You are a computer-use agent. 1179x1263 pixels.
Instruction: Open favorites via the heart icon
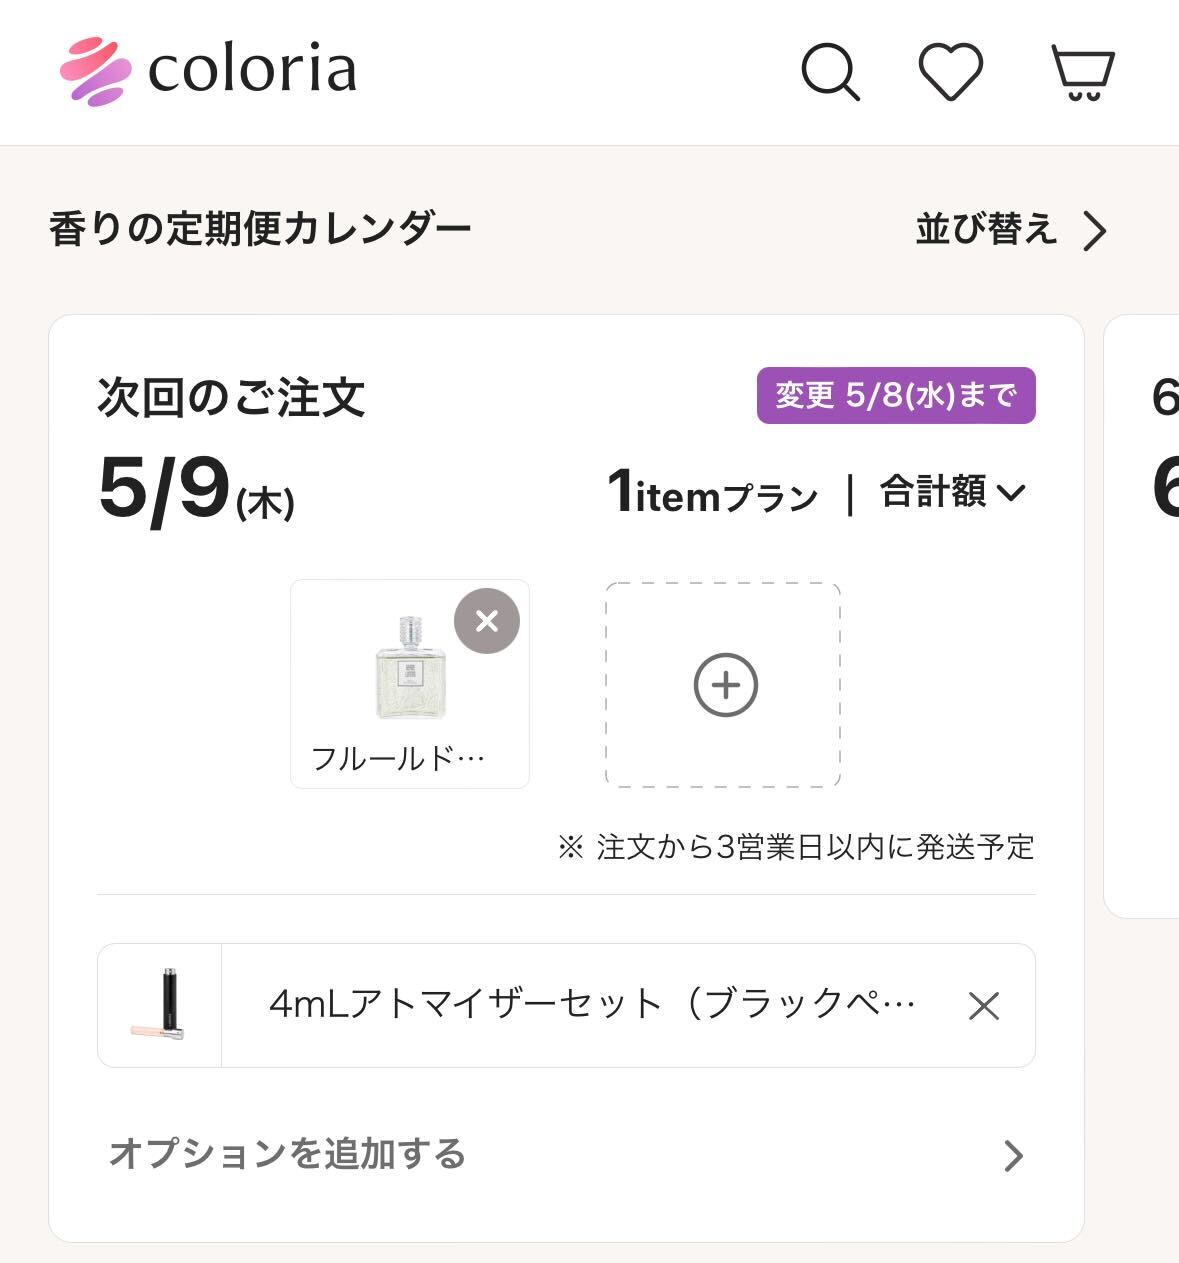(950, 72)
